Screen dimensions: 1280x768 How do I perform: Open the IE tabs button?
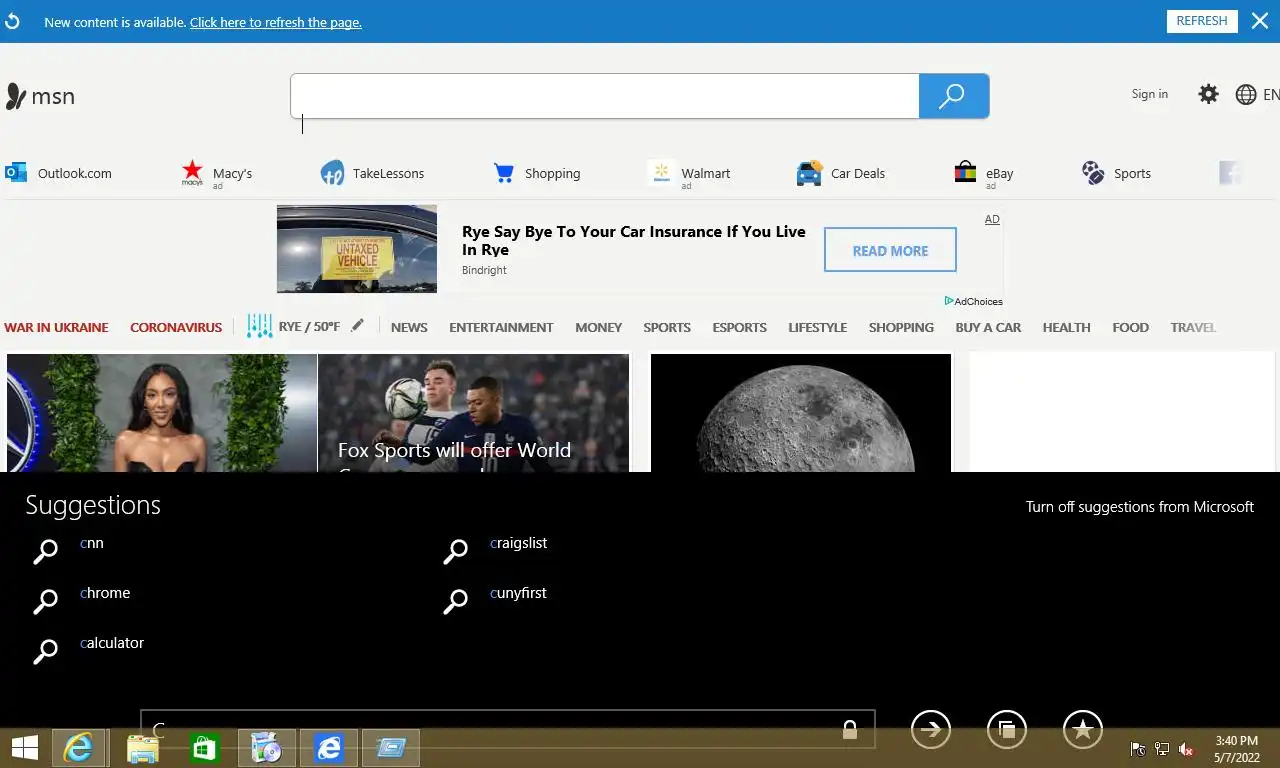pos(1007,729)
